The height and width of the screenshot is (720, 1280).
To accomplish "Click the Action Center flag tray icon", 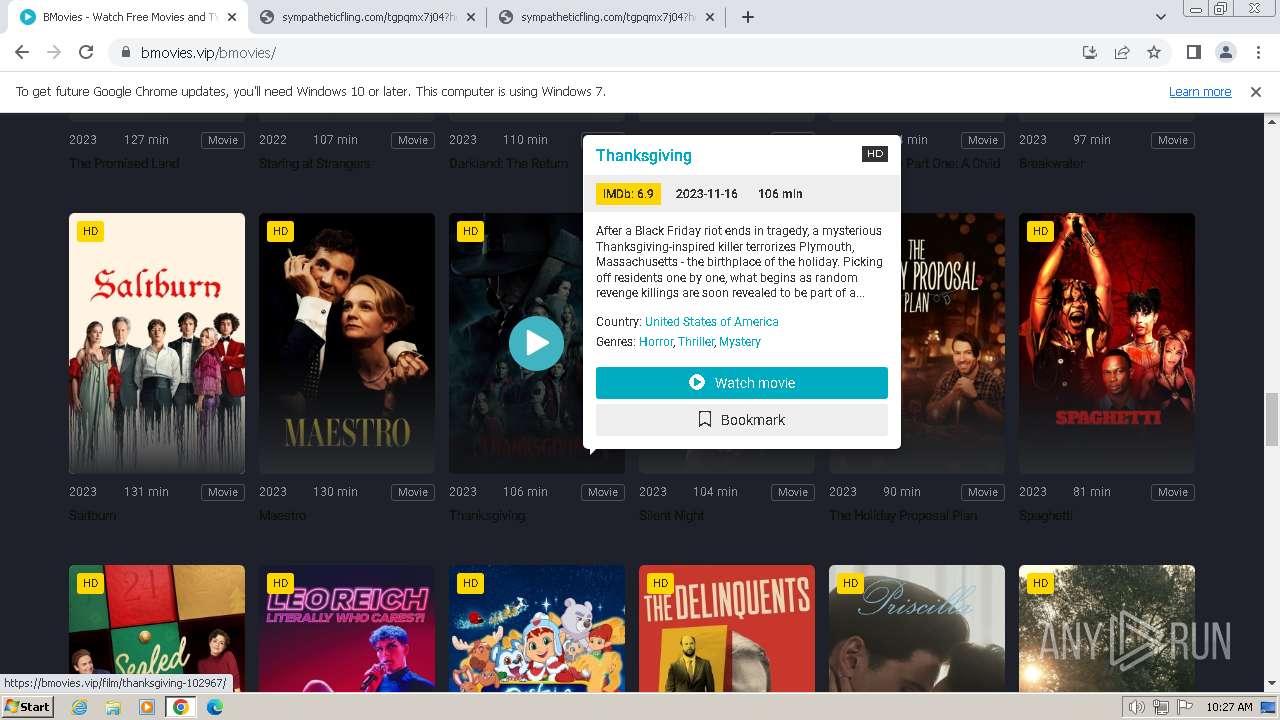I will tap(1183, 707).
